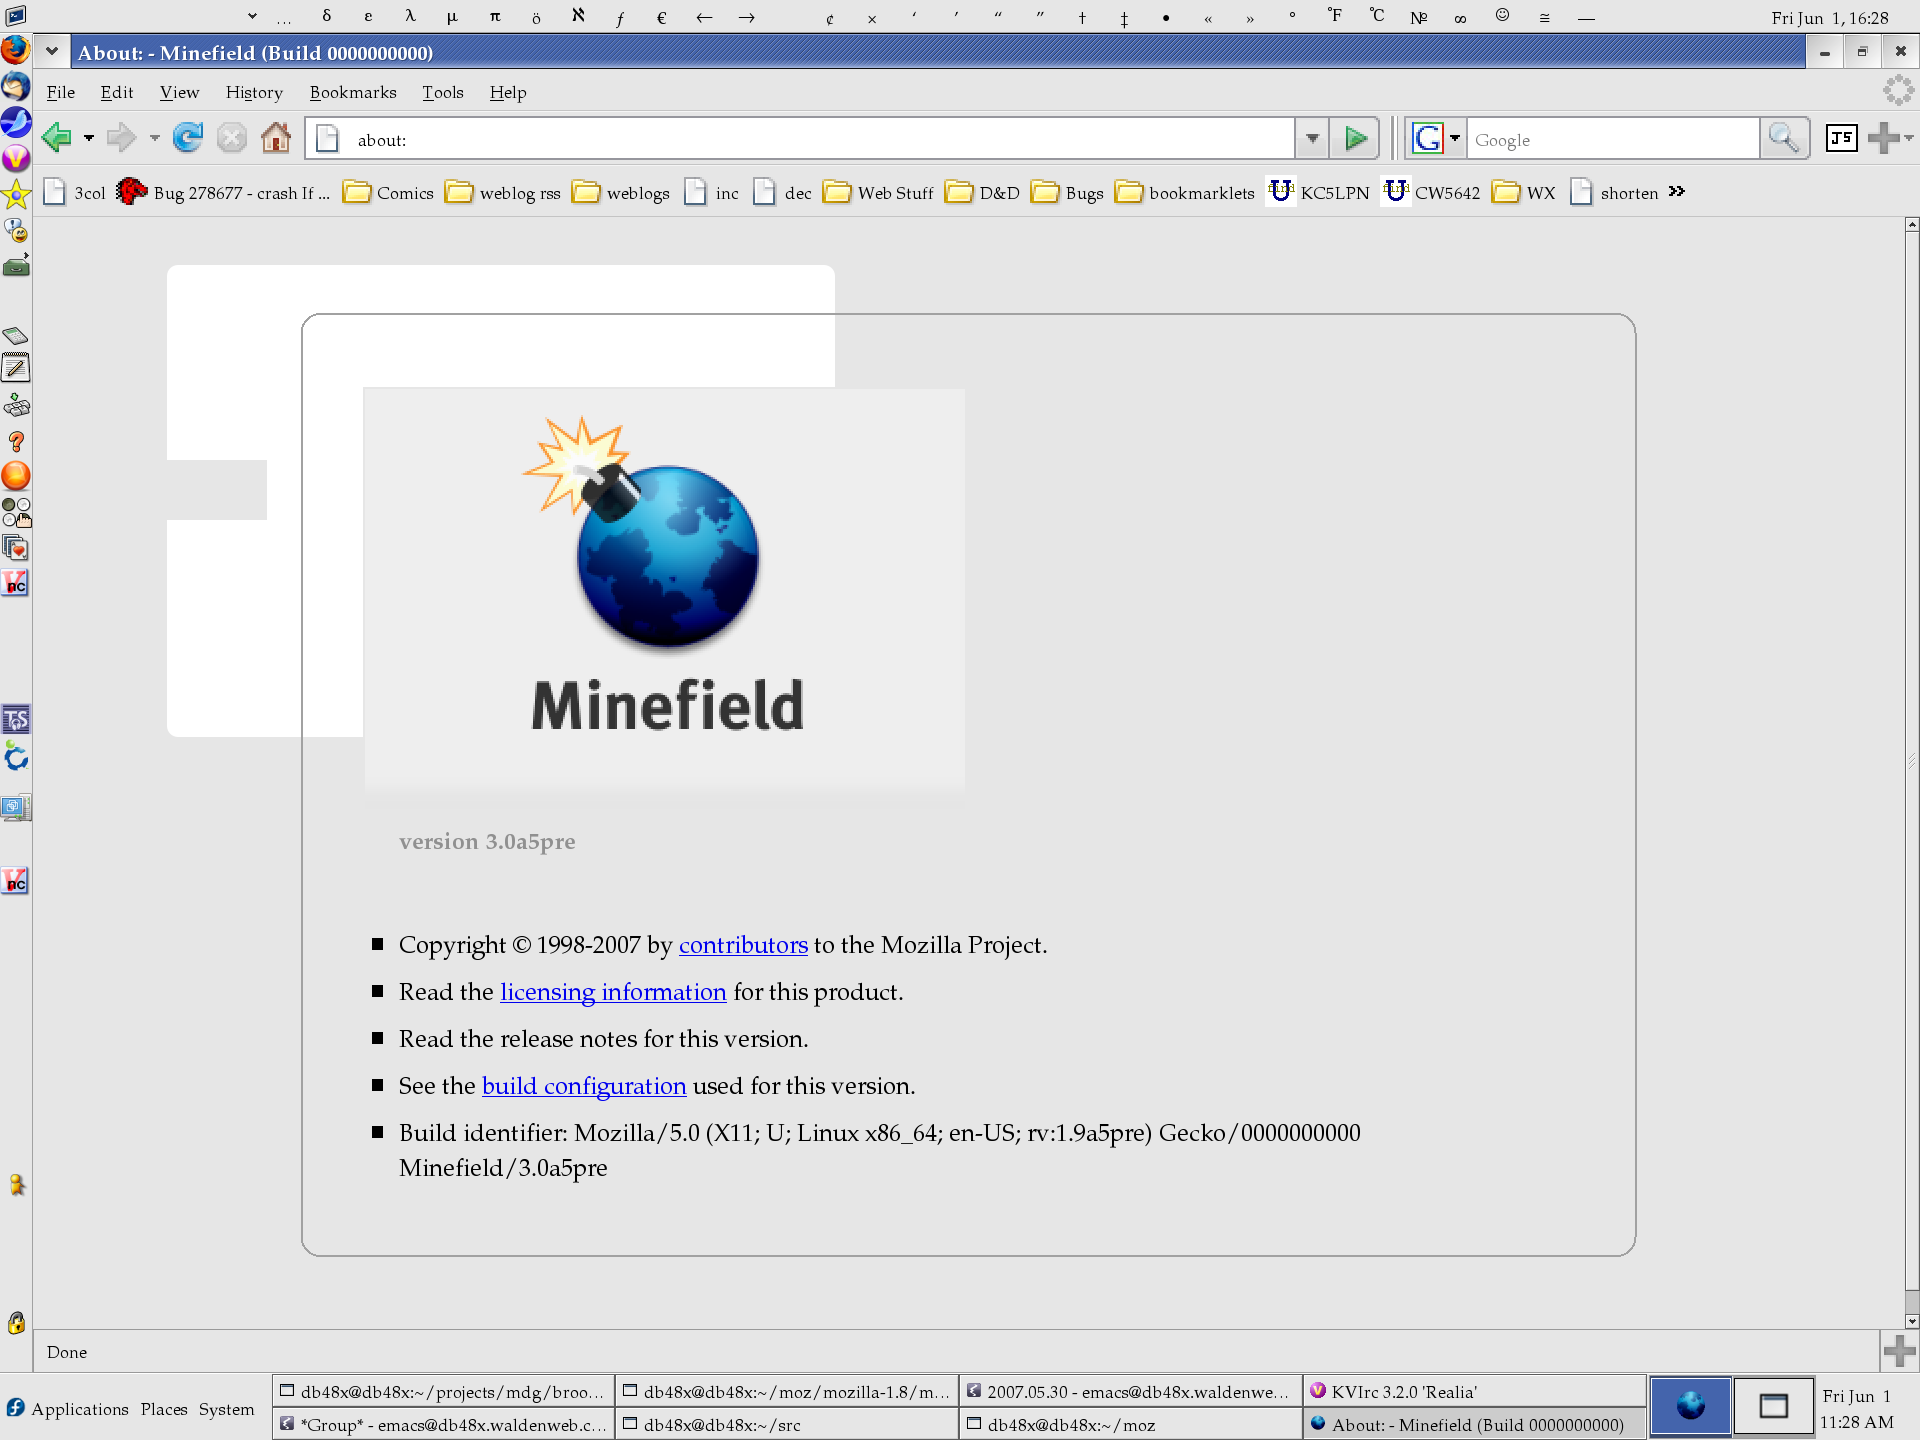Viewport: 1920px width, 1440px height.
Task: Click the Stop loading button
Action: click(232, 138)
